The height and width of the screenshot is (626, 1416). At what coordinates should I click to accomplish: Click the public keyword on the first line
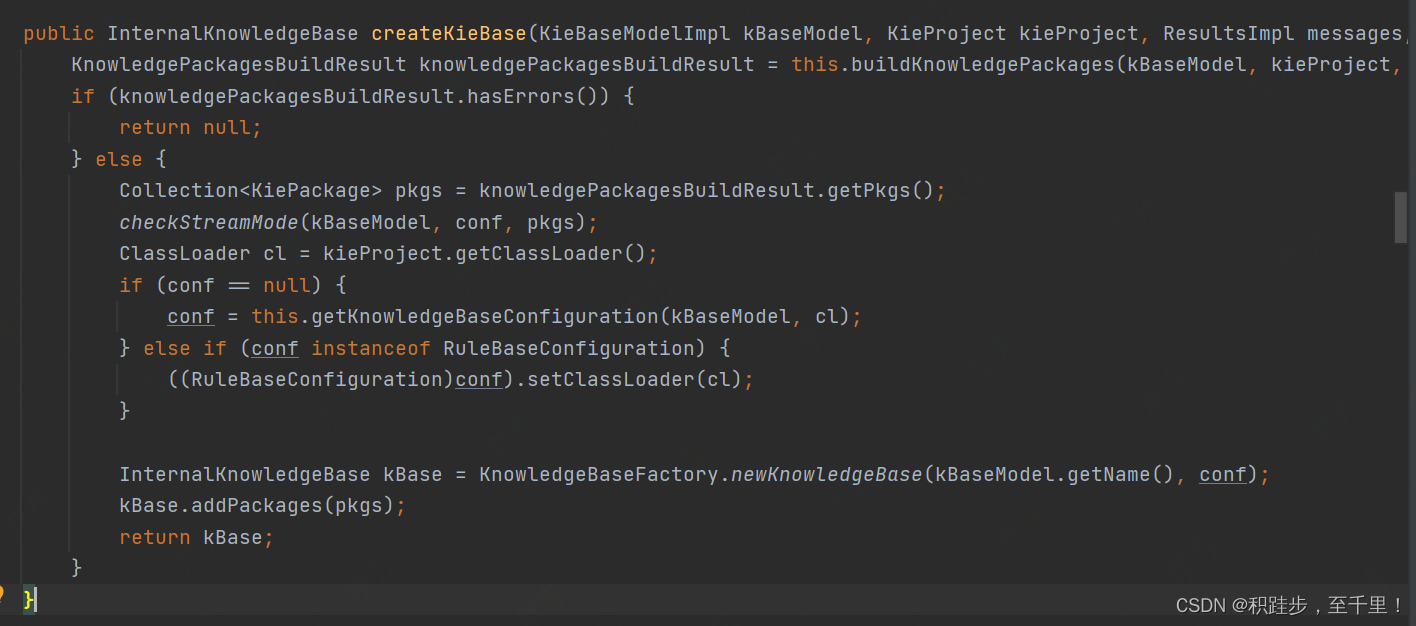coord(59,34)
